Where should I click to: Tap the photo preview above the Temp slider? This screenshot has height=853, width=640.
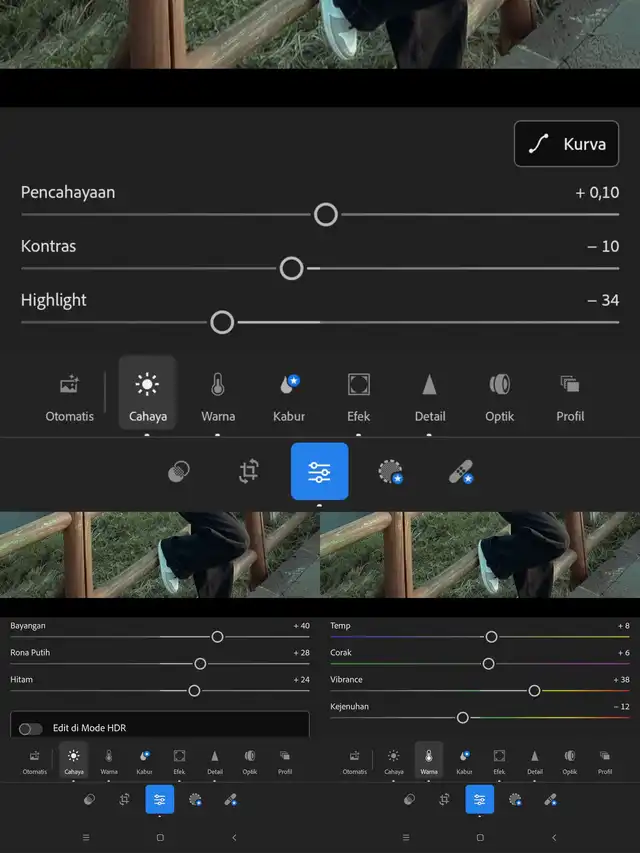pyautogui.click(x=480, y=555)
